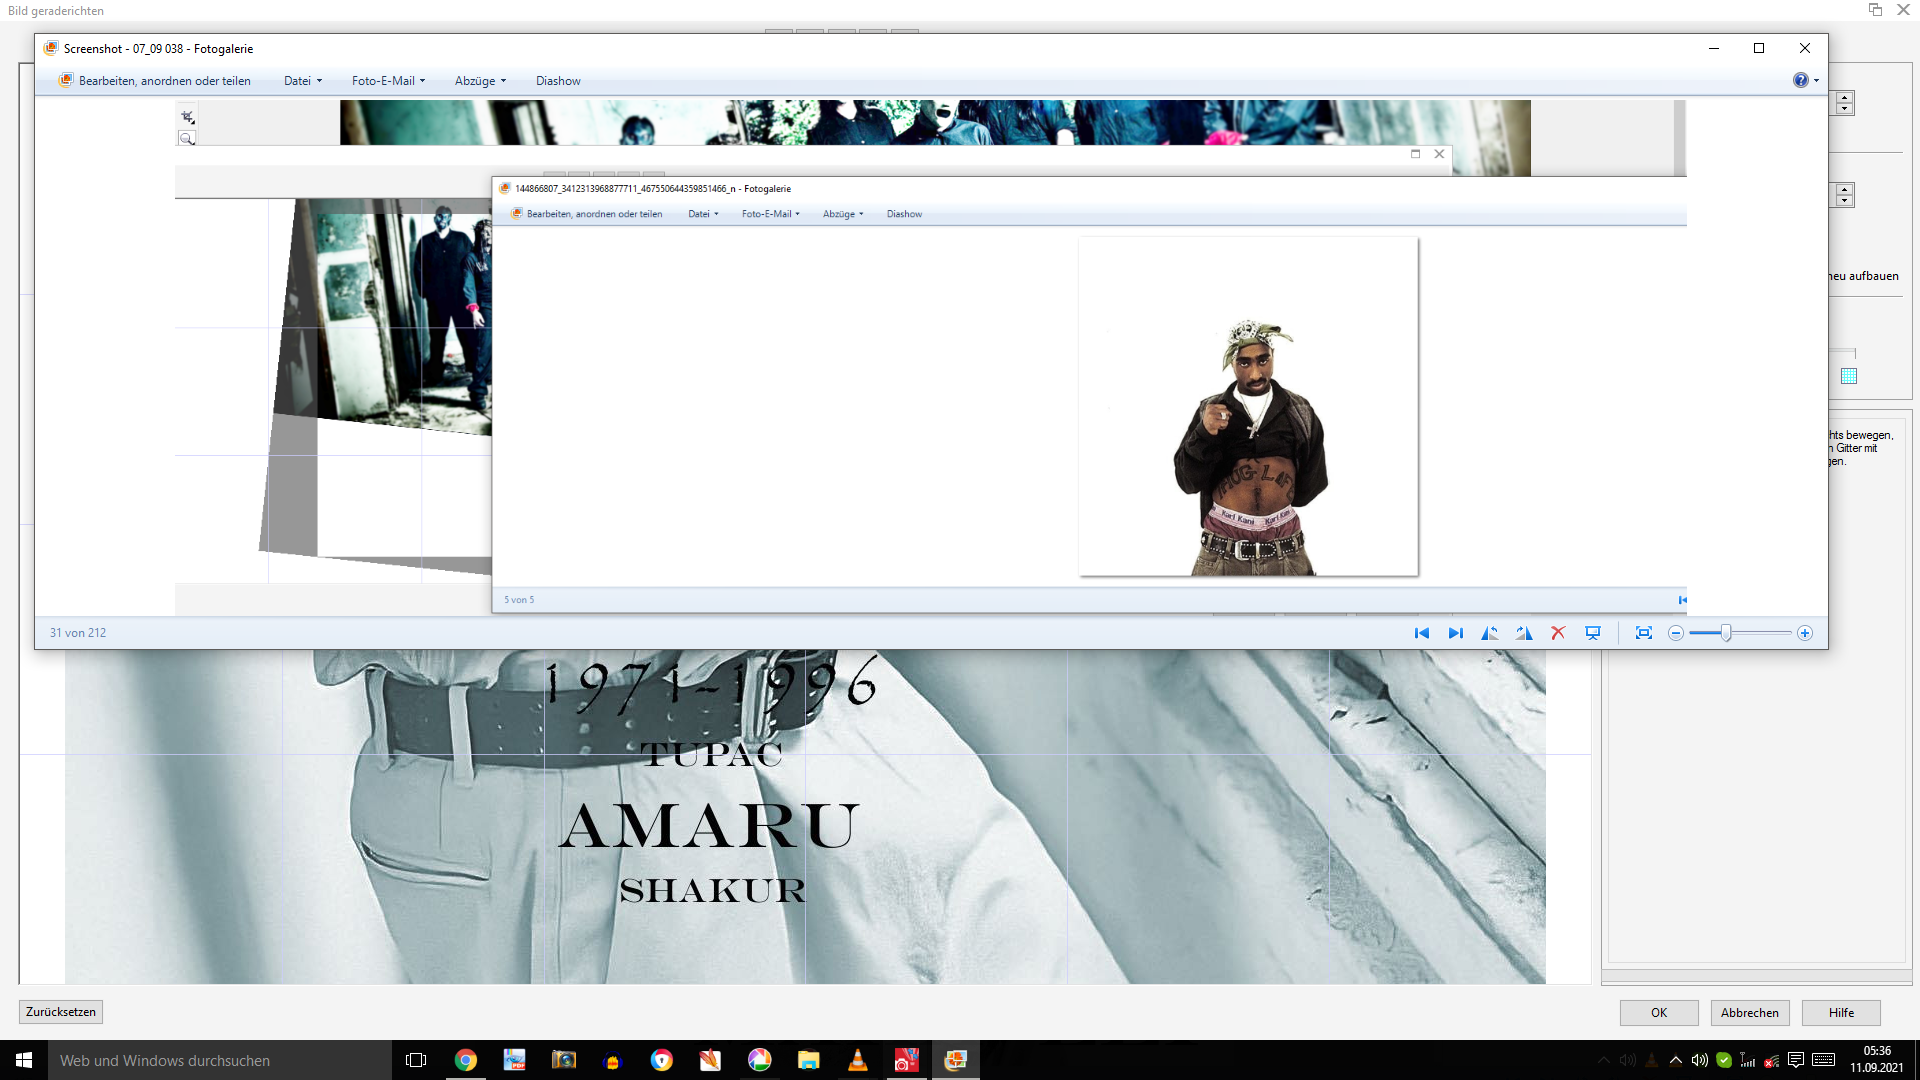The width and height of the screenshot is (1920, 1080).
Task: Open the Foto-E-Mail menu
Action: (388, 81)
